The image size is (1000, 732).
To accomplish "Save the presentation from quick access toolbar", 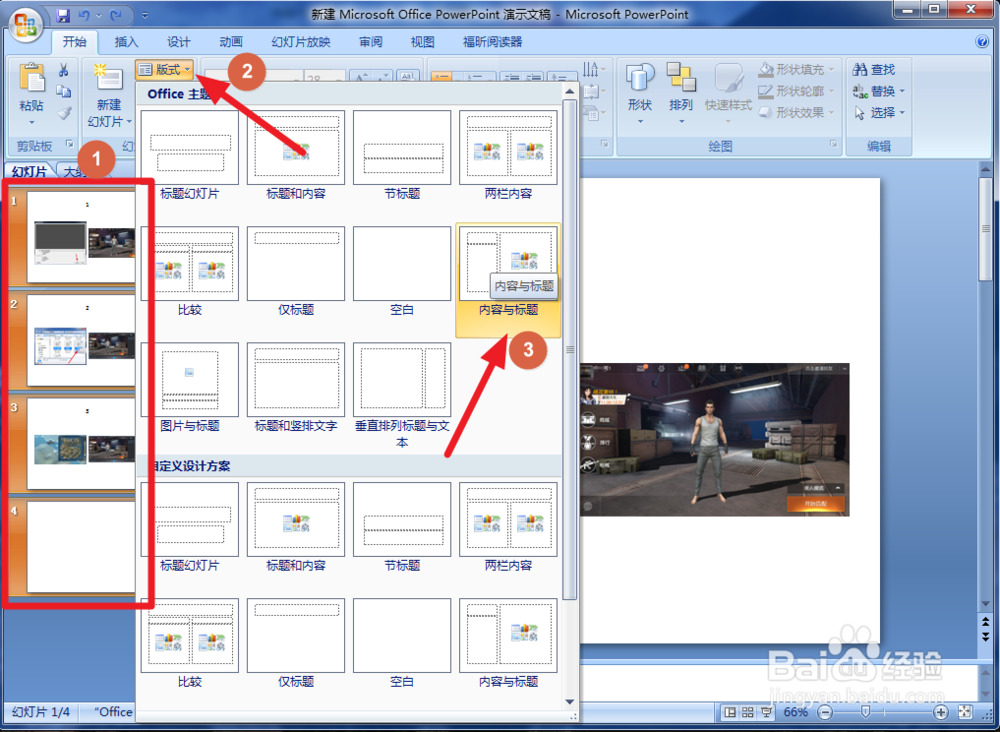I will (x=62, y=15).
